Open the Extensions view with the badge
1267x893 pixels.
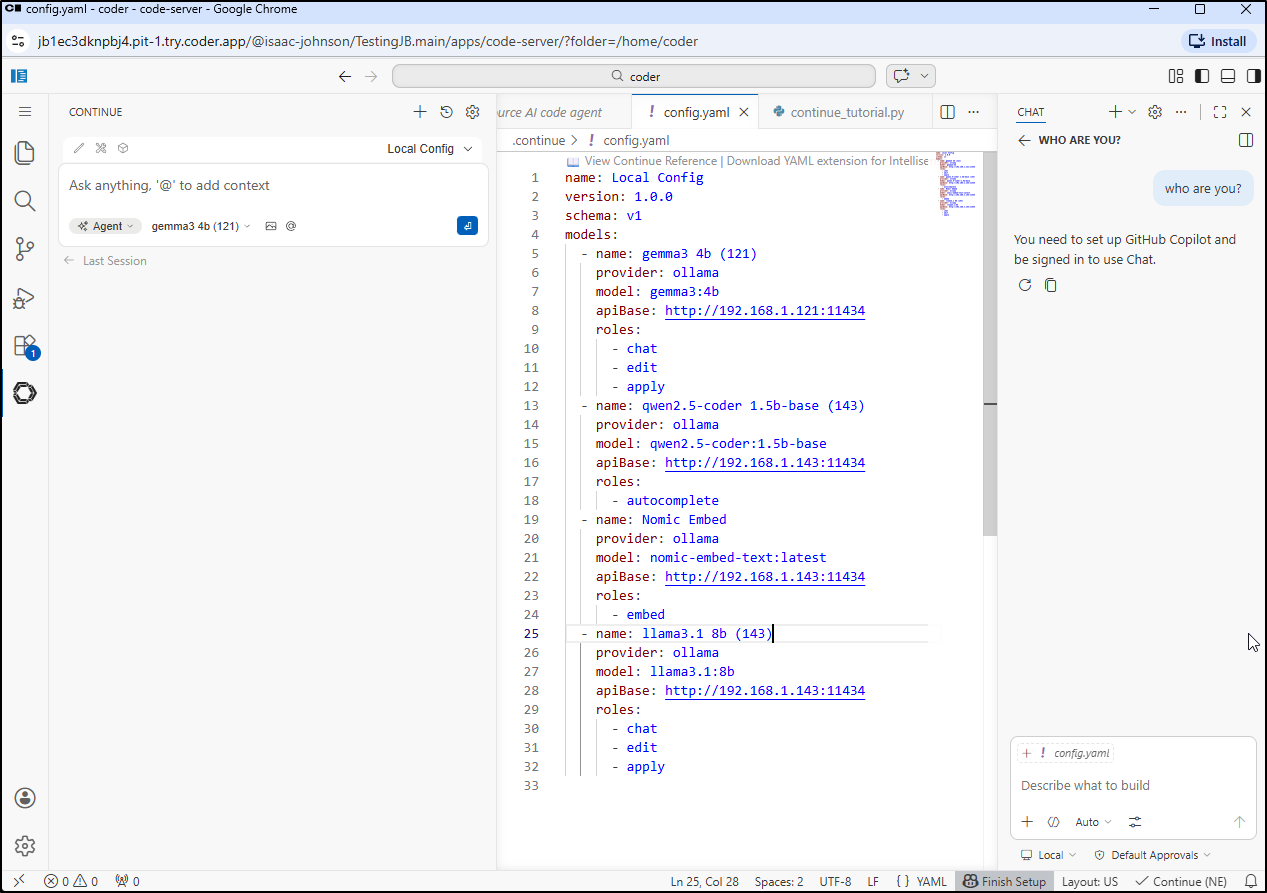coord(24,345)
